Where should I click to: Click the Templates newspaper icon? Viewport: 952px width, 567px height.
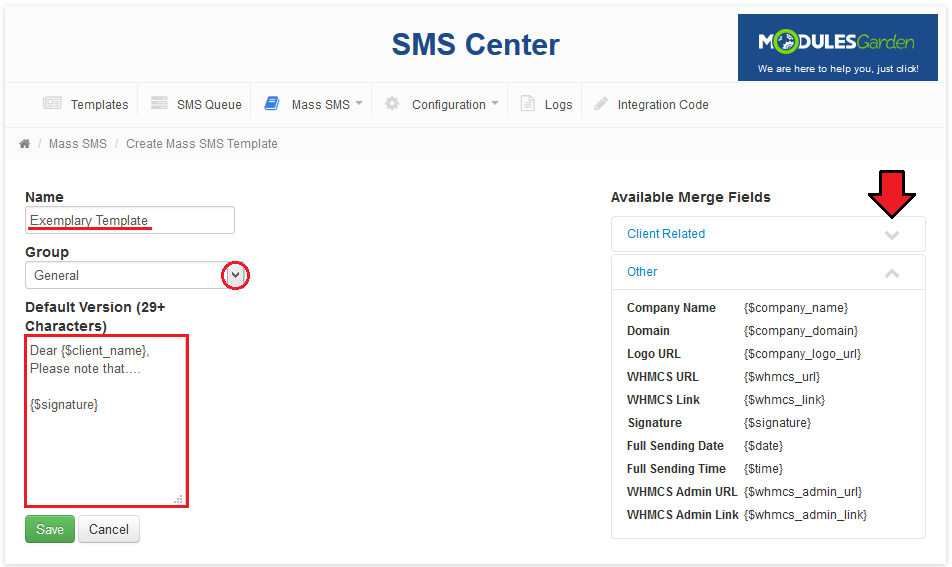pyautogui.click(x=52, y=103)
